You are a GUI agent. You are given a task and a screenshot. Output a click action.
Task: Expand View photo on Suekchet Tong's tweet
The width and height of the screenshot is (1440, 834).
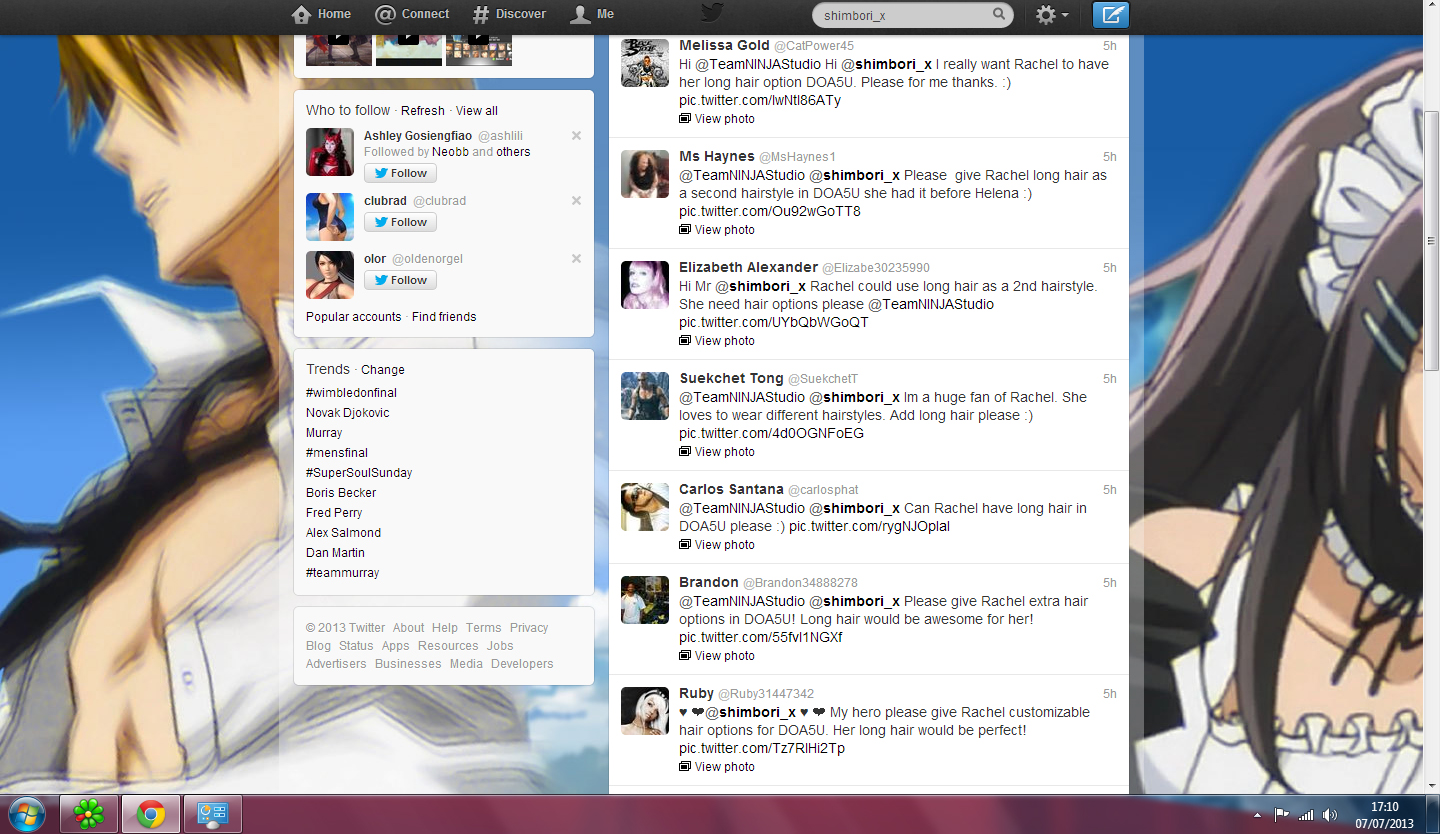click(x=717, y=452)
